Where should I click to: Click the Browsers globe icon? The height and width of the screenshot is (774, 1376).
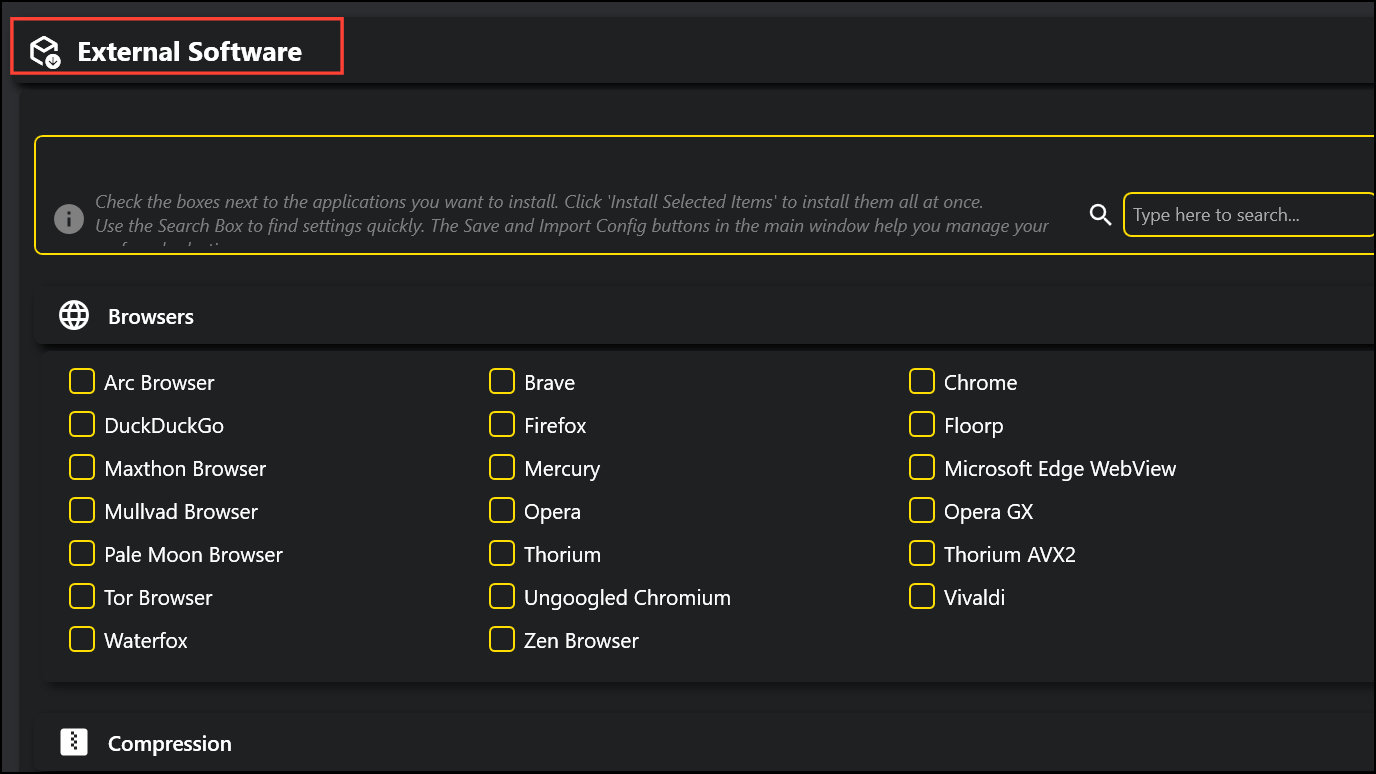click(x=74, y=316)
